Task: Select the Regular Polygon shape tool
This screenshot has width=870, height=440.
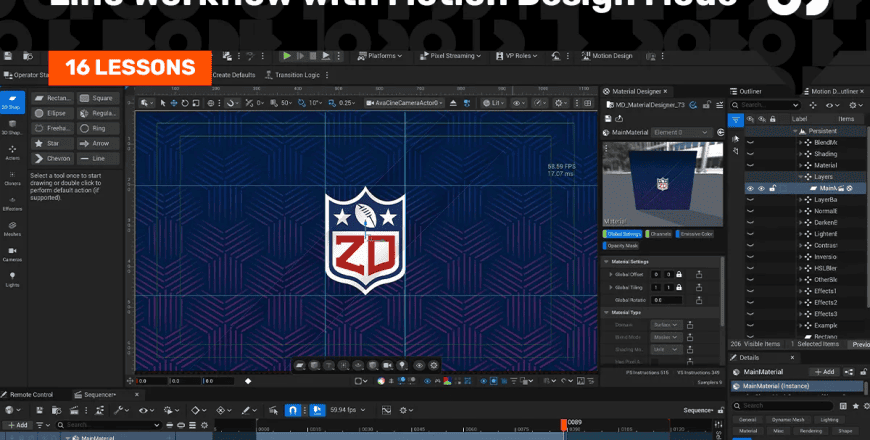Action: click(98, 113)
